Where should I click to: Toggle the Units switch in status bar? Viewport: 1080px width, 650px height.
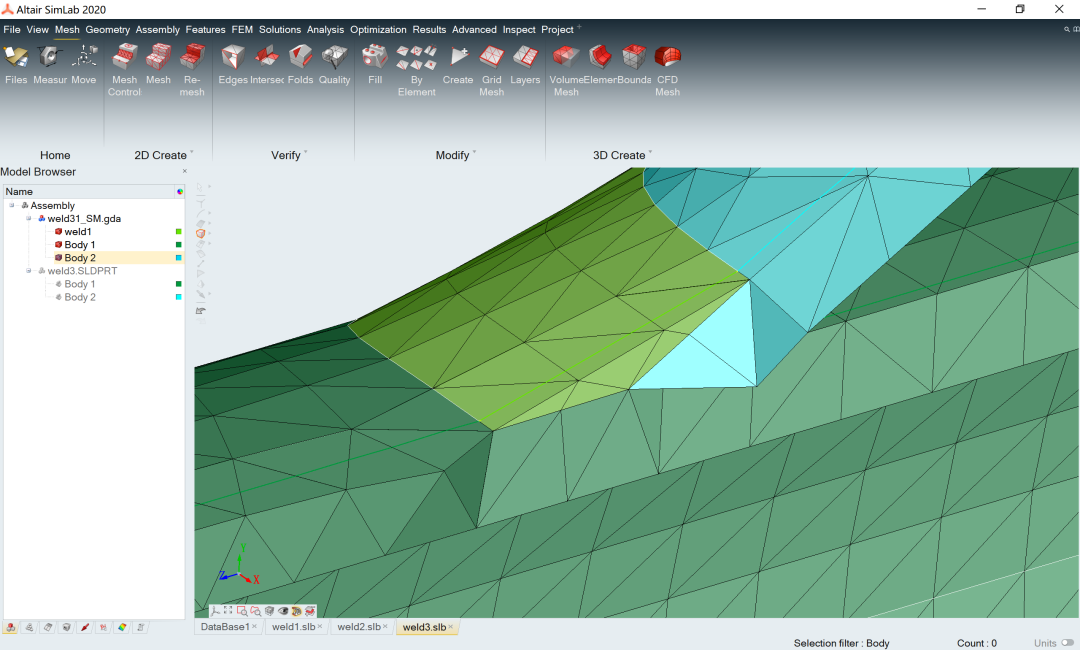coord(1068,643)
